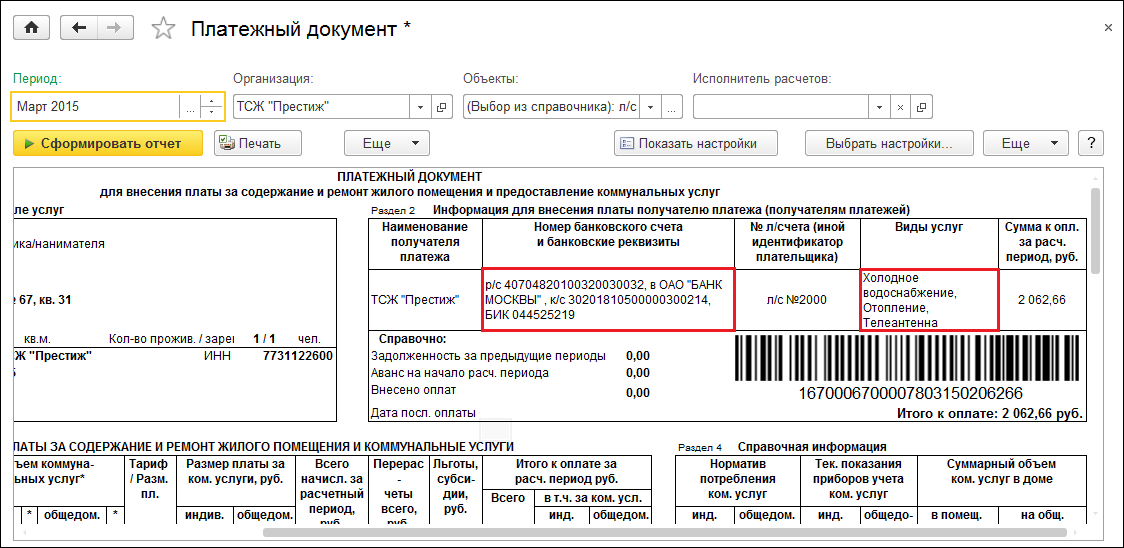Open help with the question mark button
The image size is (1124, 548).
(x=1092, y=143)
